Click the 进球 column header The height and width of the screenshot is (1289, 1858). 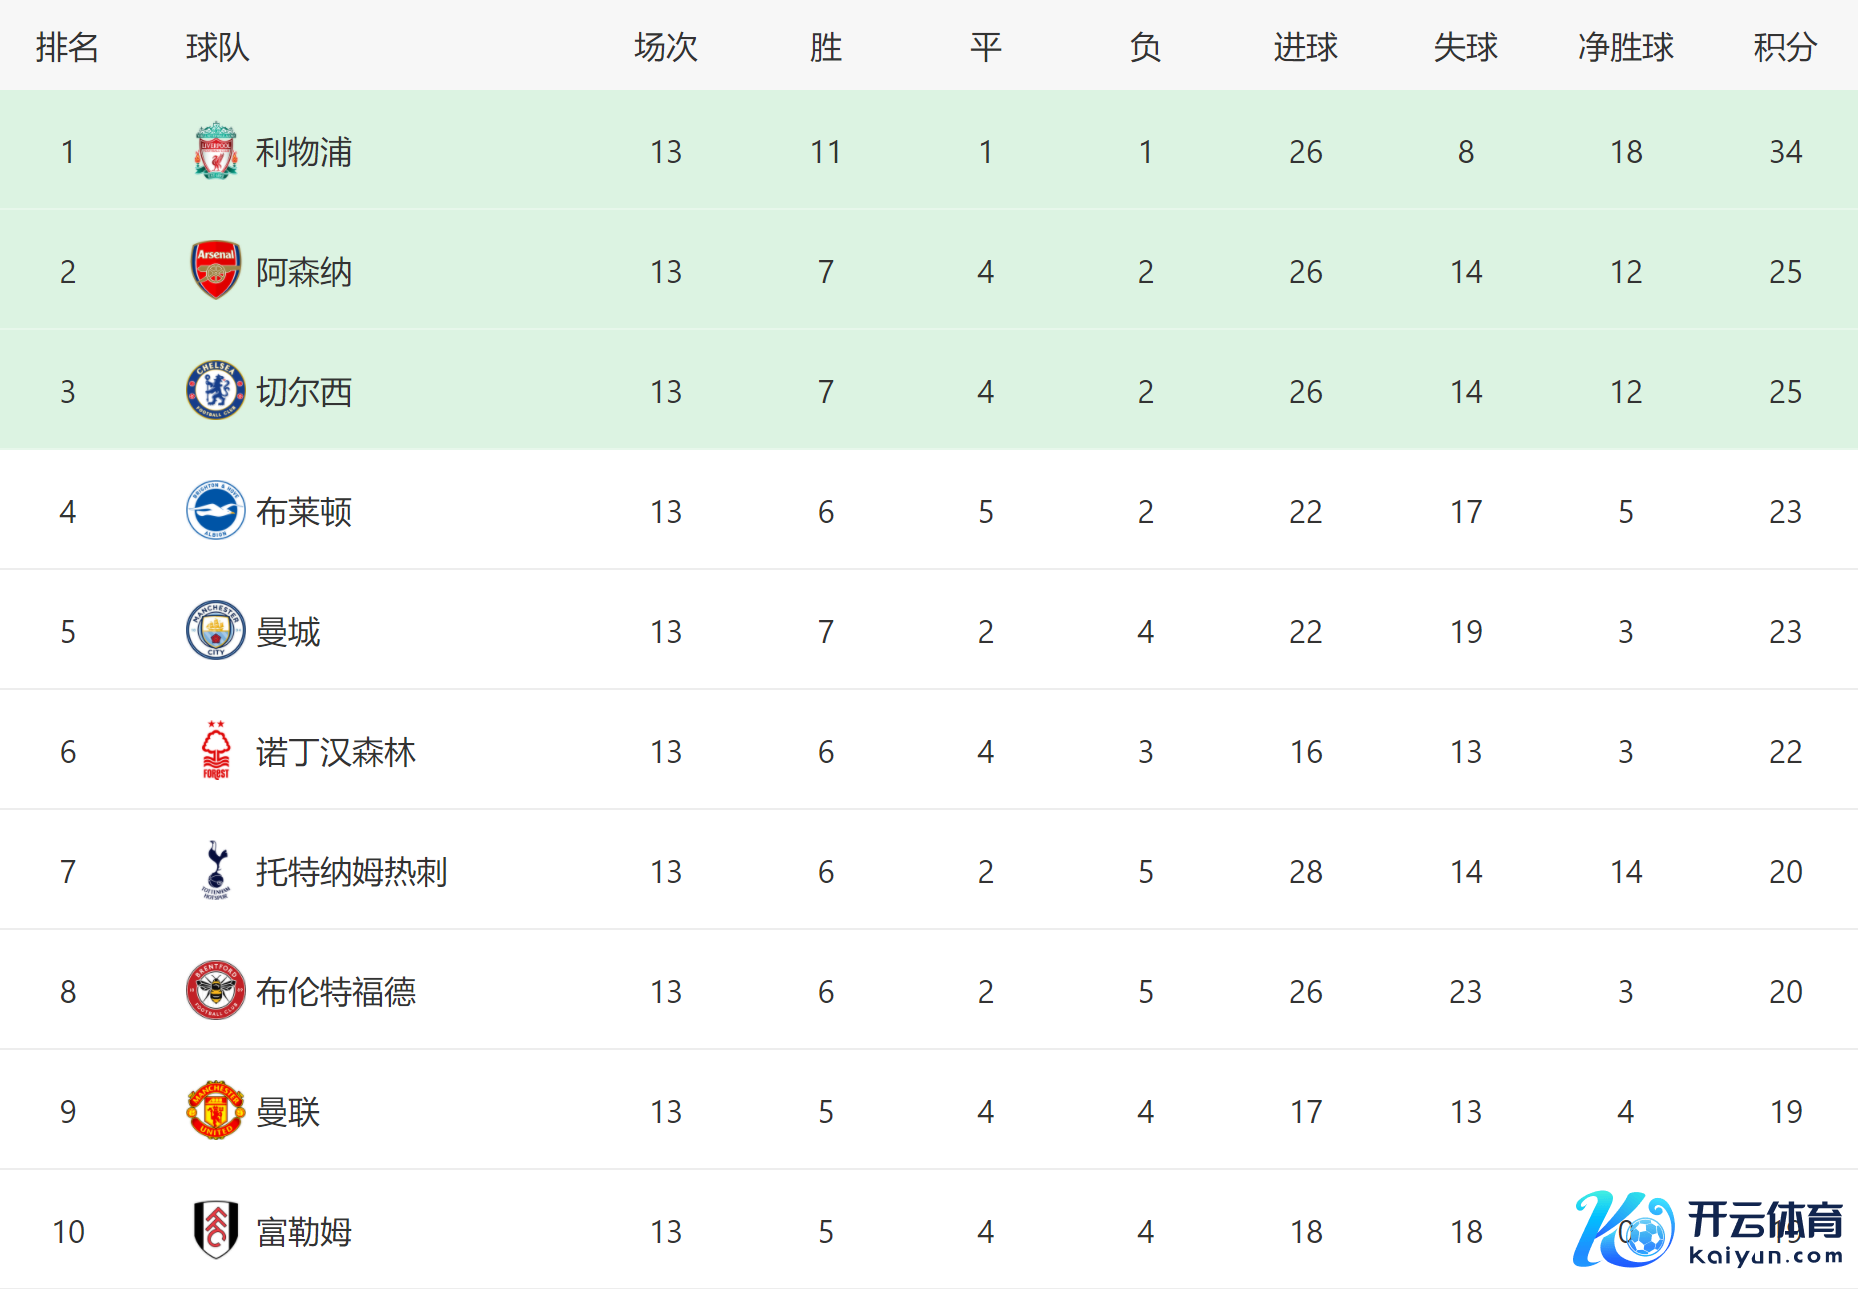[x=1305, y=47]
